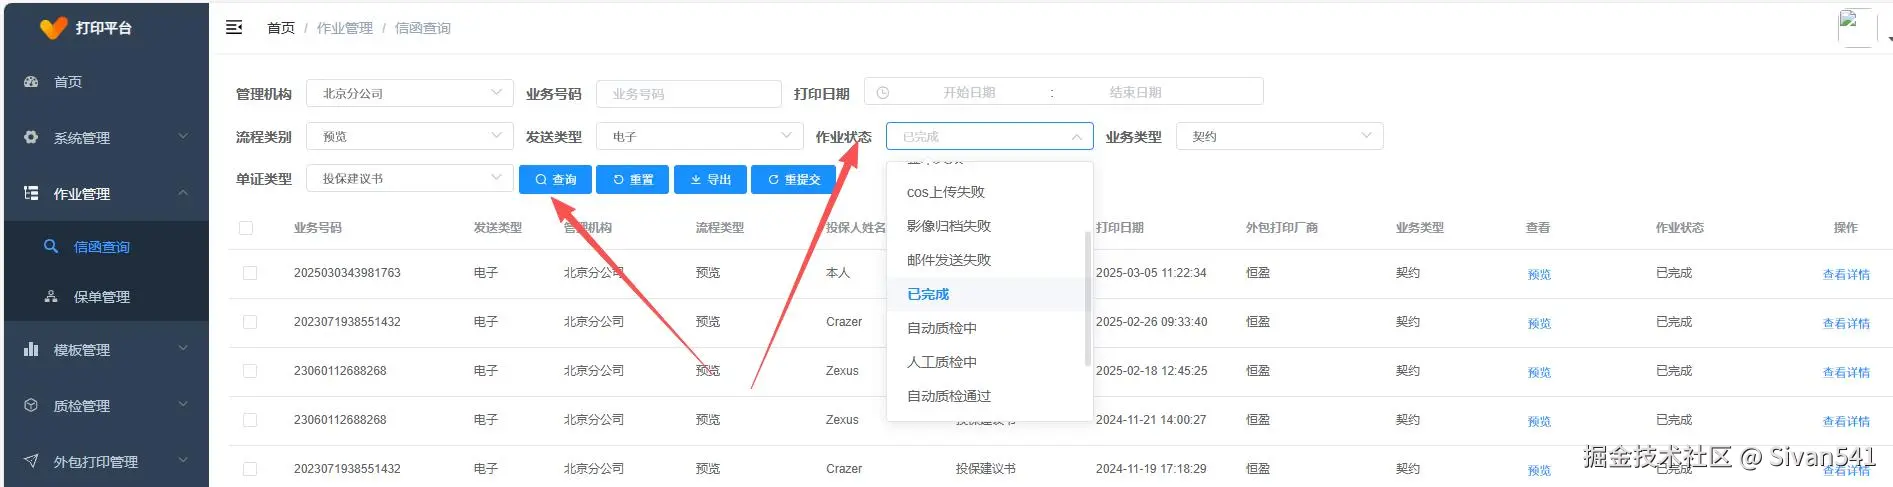Toggle the sidebar collapse hamburger icon
The height and width of the screenshot is (487, 1893).
click(234, 27)
